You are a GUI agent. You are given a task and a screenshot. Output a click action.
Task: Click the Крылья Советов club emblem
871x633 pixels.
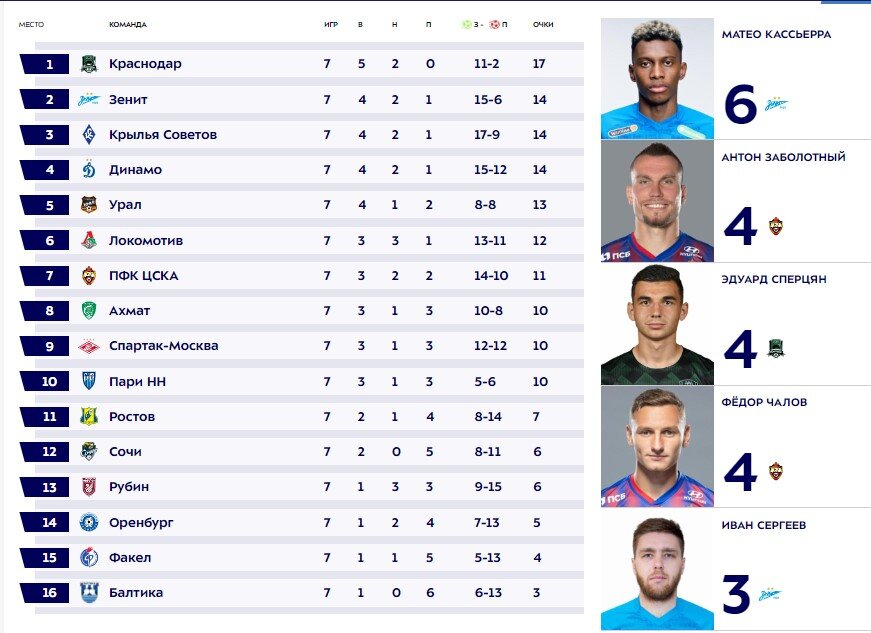click(89, 134)
